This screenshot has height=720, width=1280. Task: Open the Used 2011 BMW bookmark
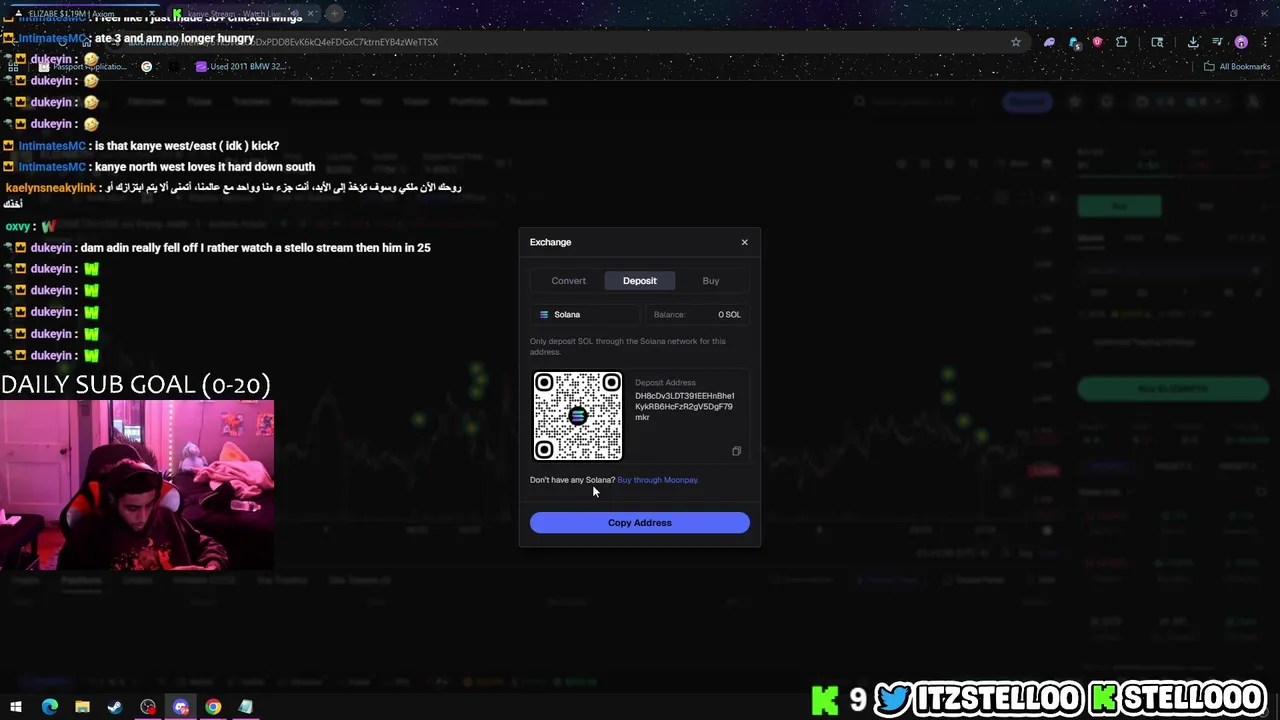click(240, 67)
